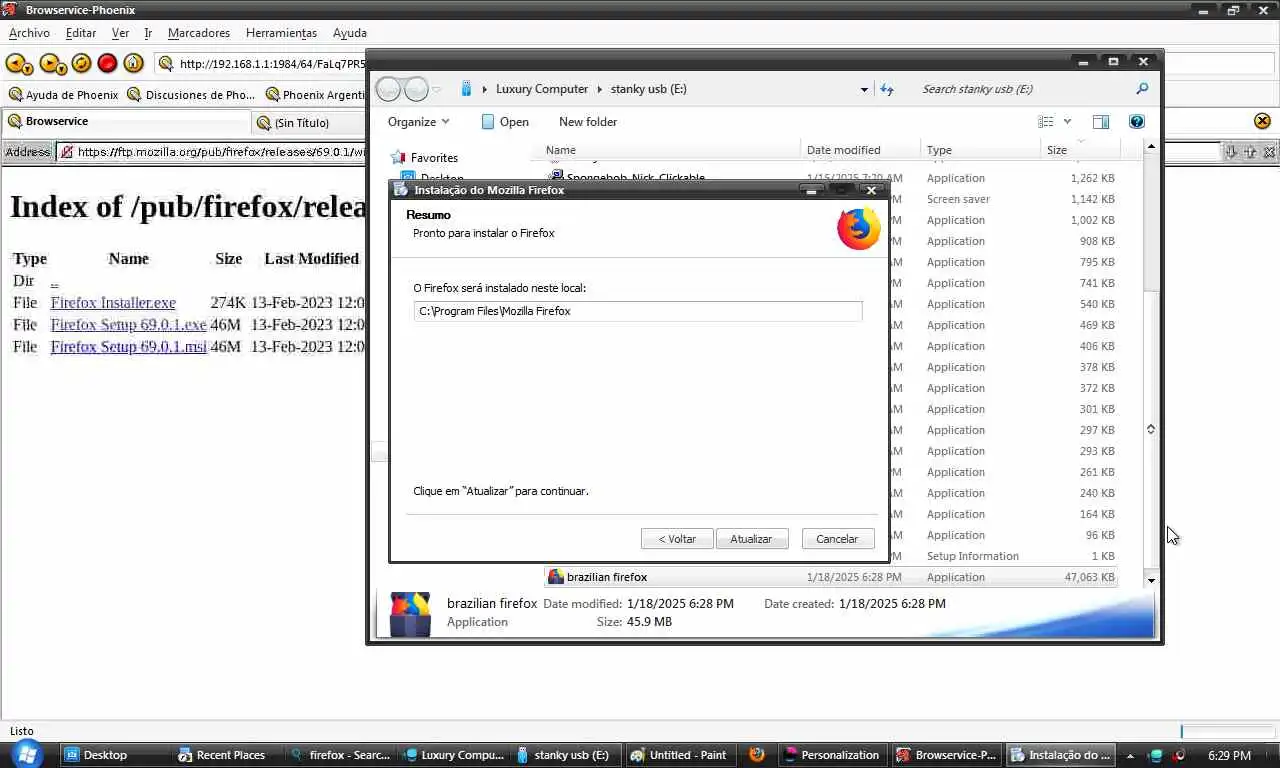The height and width of the screenshot is (768, 1280).
Task: Click the Firefox Installer.exe link
Action: coord(113,302)
